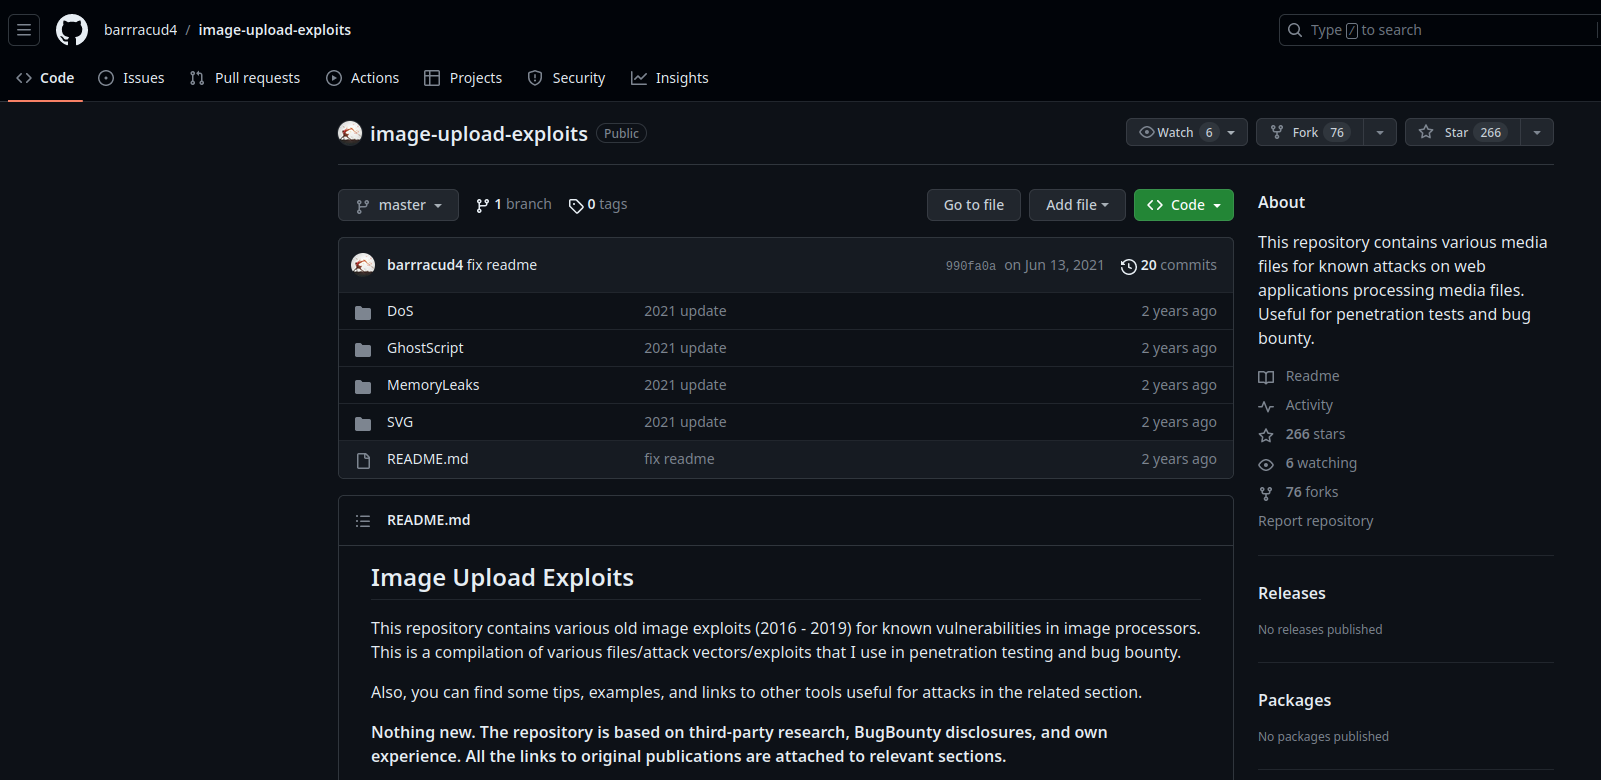Open the Actions tab

pos(363,78)
